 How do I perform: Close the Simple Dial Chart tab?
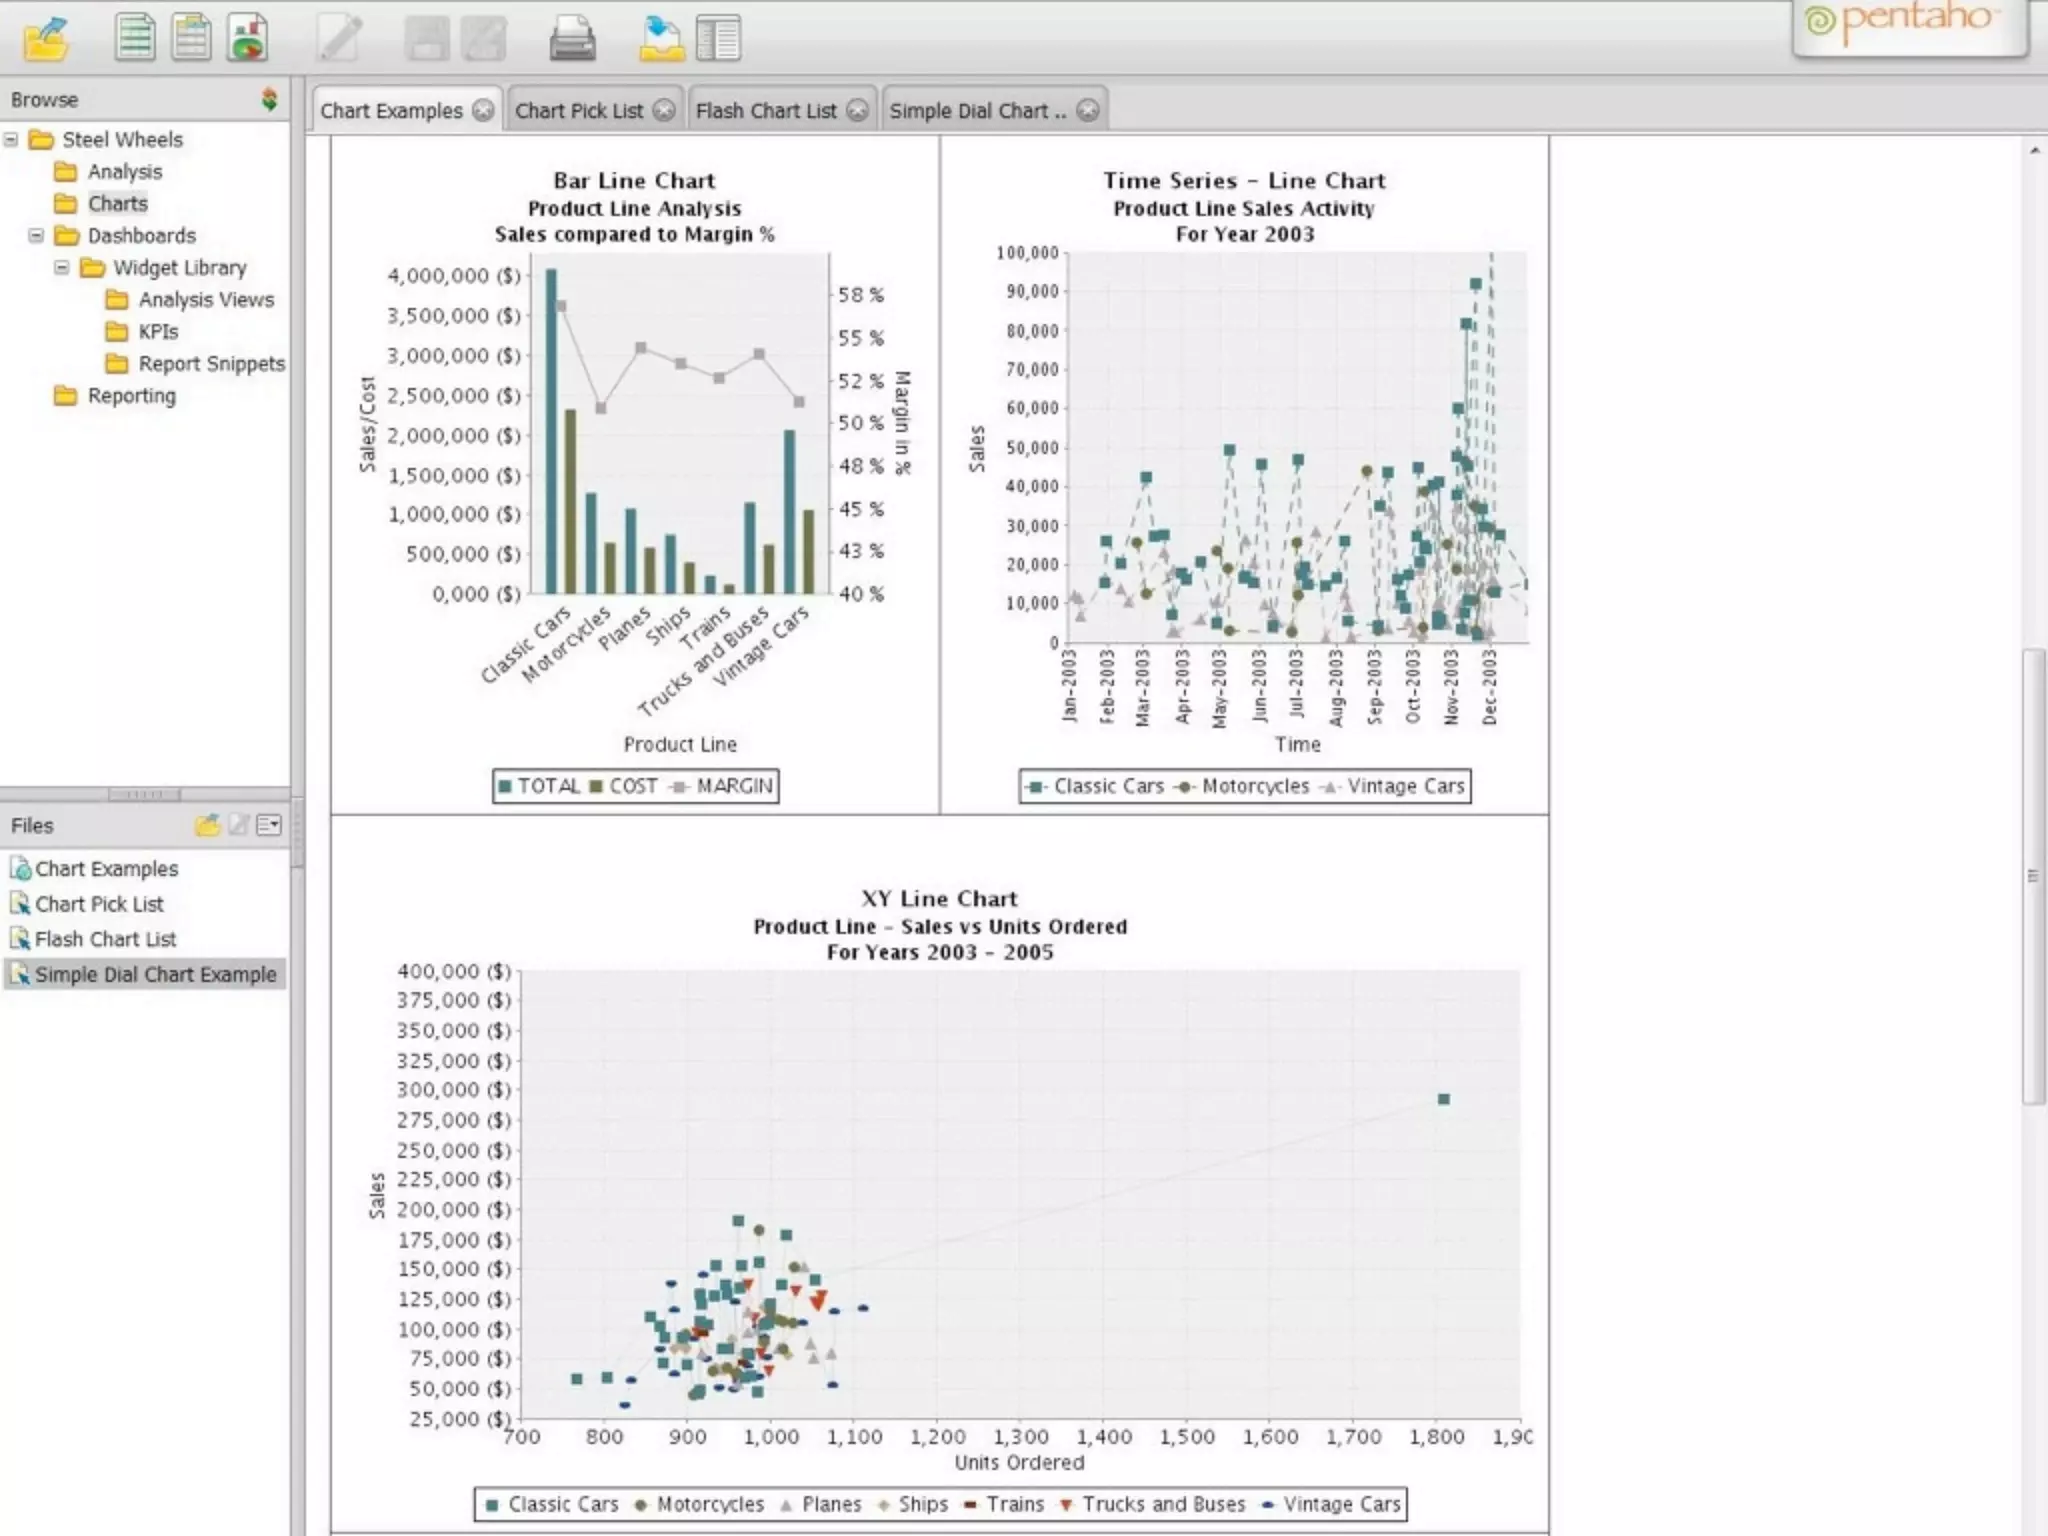coord(1088,111)
